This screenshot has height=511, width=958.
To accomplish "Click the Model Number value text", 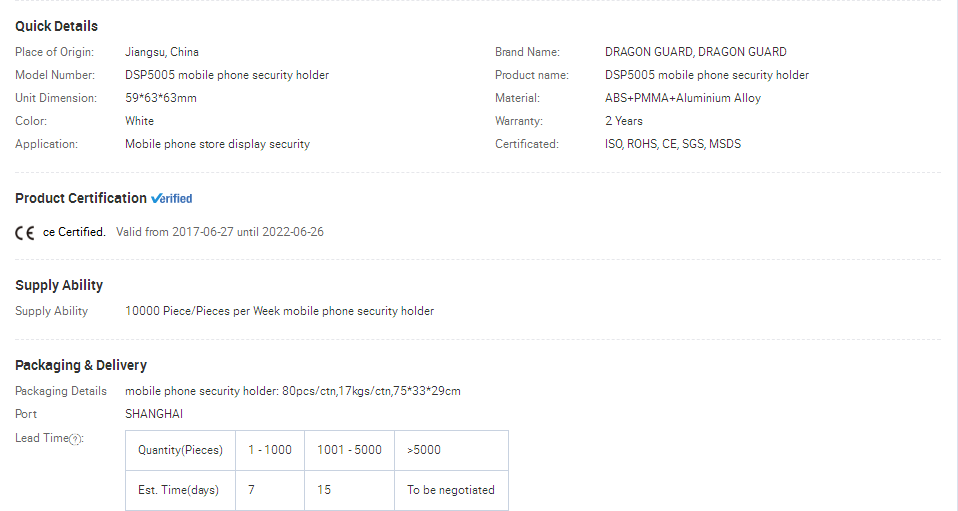I will [x=227, y=75].
